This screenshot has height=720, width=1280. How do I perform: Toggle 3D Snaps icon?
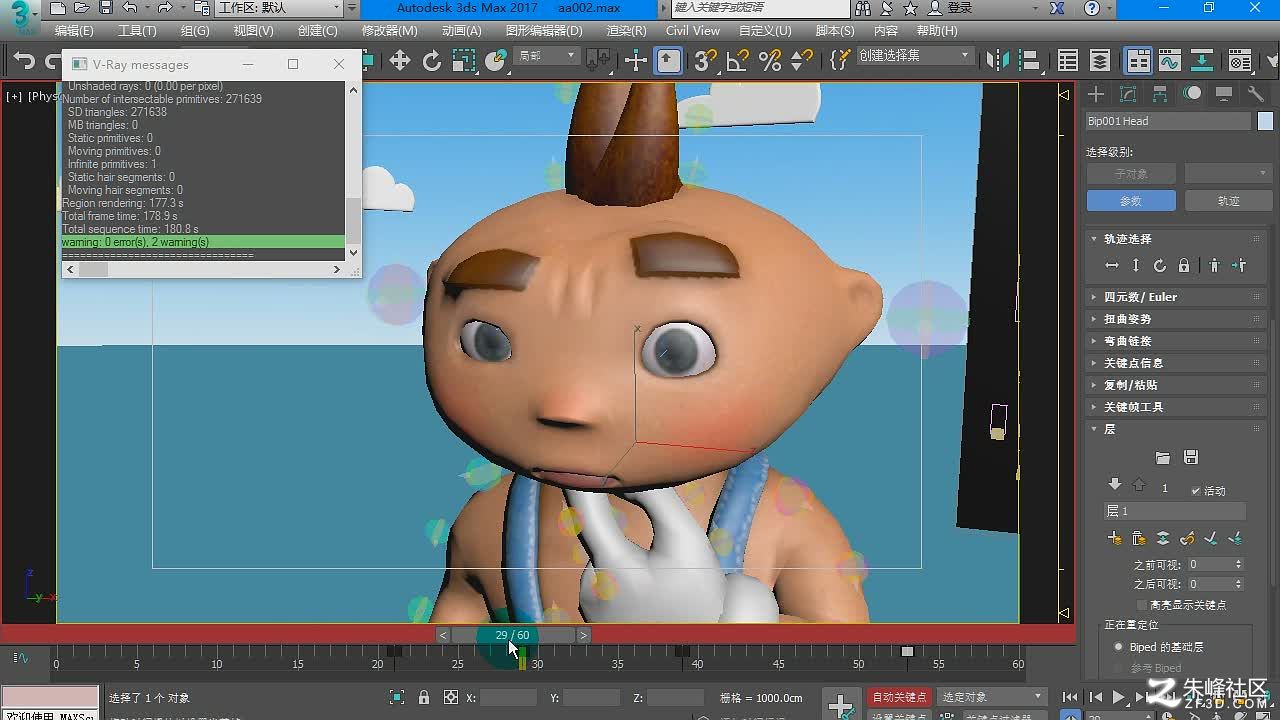(x=705, y=61)
